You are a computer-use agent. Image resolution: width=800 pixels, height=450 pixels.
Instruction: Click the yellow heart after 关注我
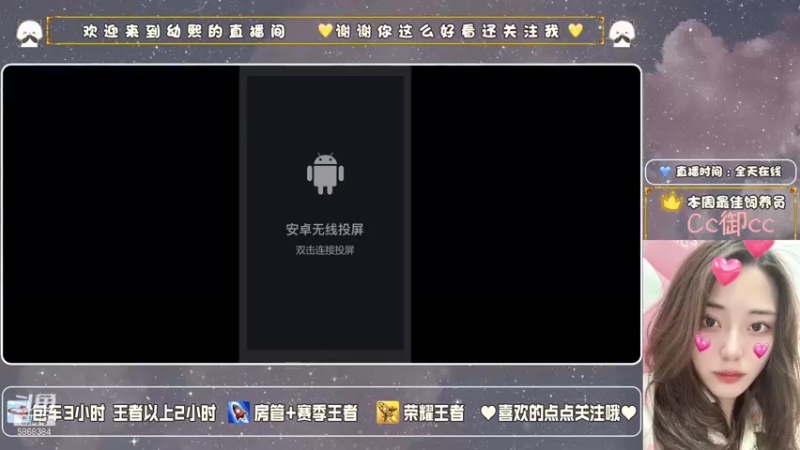tap(576, 31)
